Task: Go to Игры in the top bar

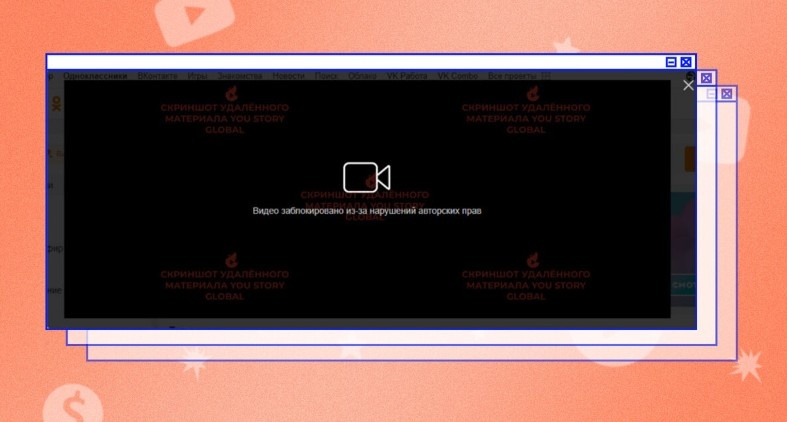Action: (x=197, y=76)
